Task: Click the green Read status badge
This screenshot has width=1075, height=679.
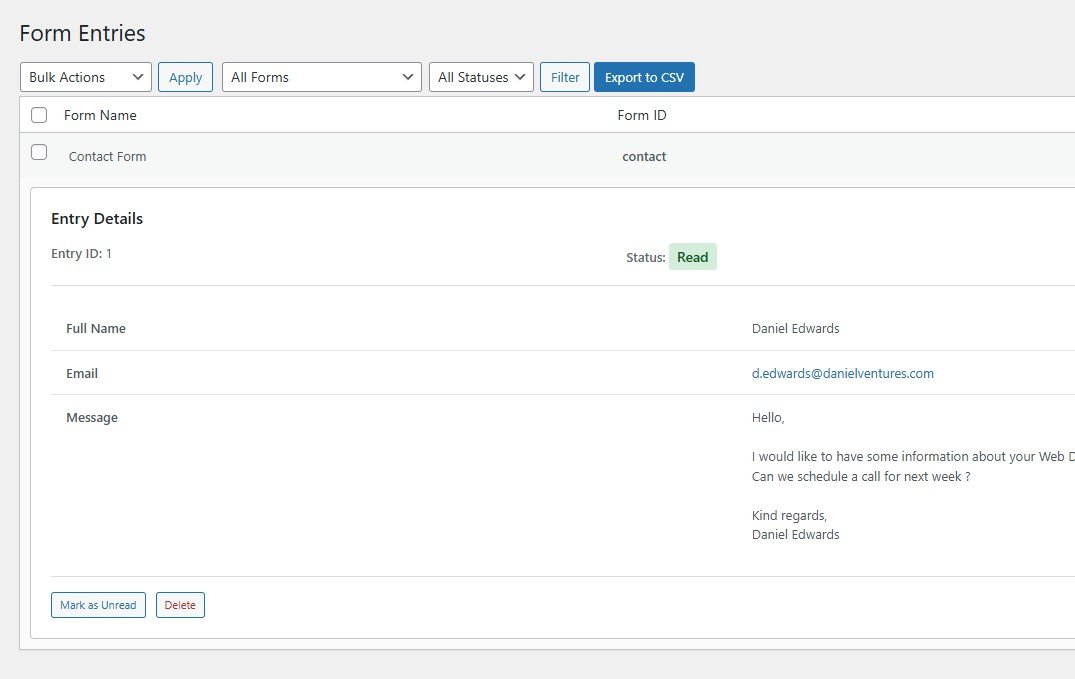Action: point(692,257)
